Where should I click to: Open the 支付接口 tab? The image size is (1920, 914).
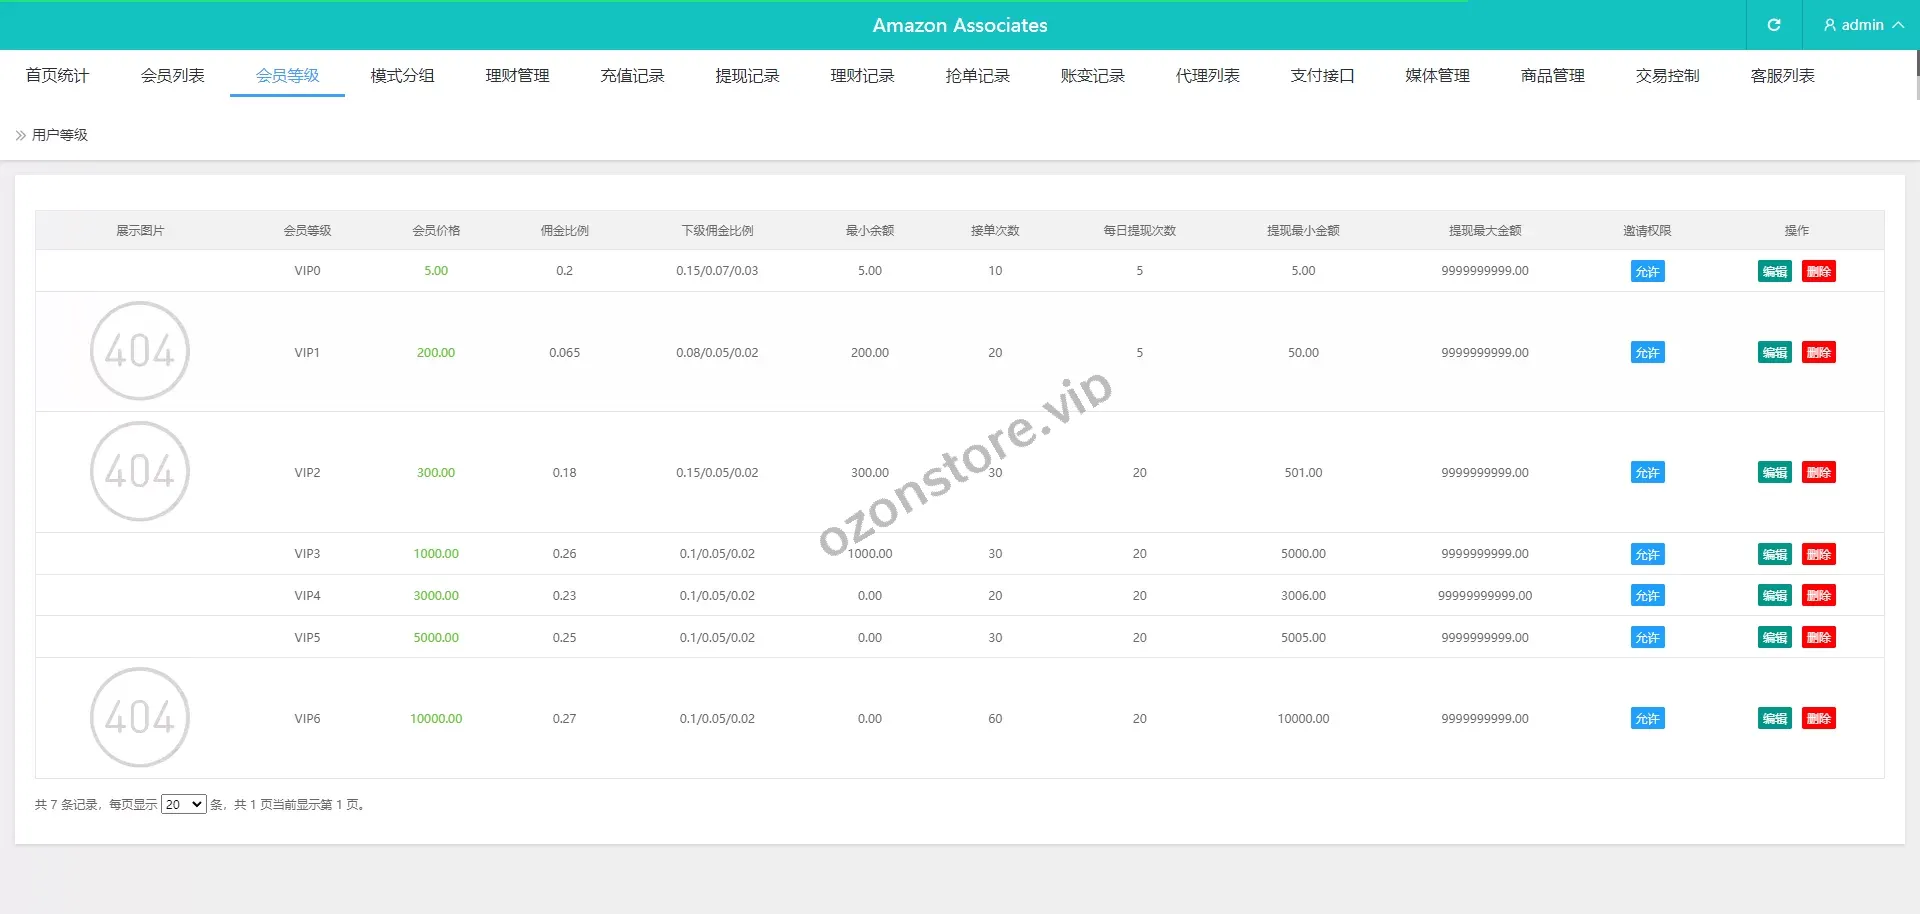pos(1322,76)
